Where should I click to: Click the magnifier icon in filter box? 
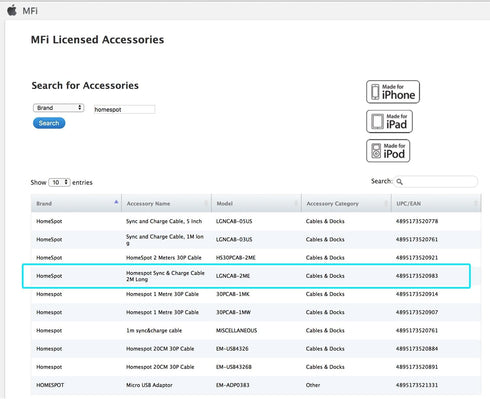(400, 182)
